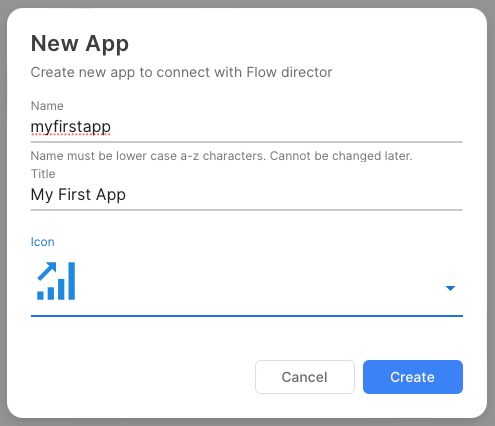Screen dimensions: 495x426
Task: Click blank dialog space left of Cancel
Action: [140, 377]
